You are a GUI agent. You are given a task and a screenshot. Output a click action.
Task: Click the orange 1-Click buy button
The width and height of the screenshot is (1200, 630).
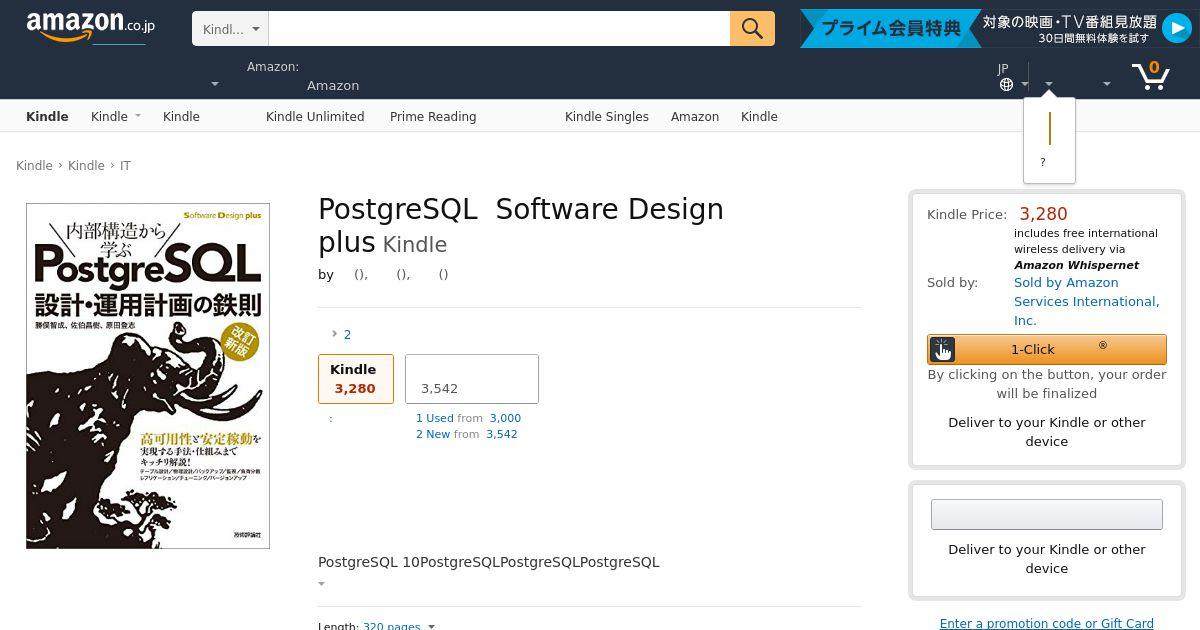coord(1047,349)
